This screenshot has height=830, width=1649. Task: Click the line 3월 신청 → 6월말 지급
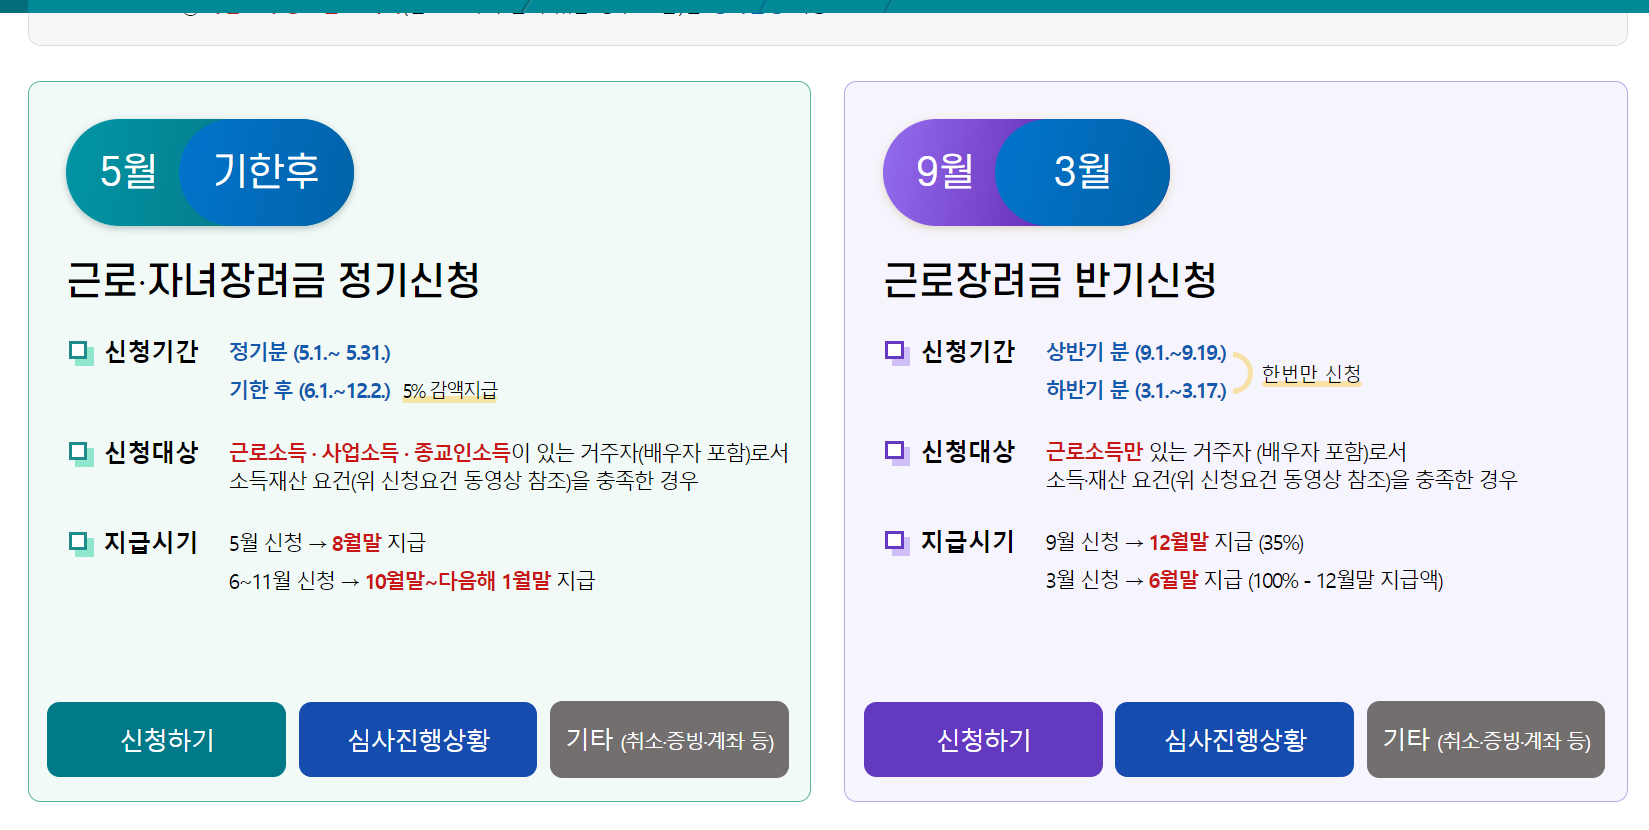pos(1245,581)
